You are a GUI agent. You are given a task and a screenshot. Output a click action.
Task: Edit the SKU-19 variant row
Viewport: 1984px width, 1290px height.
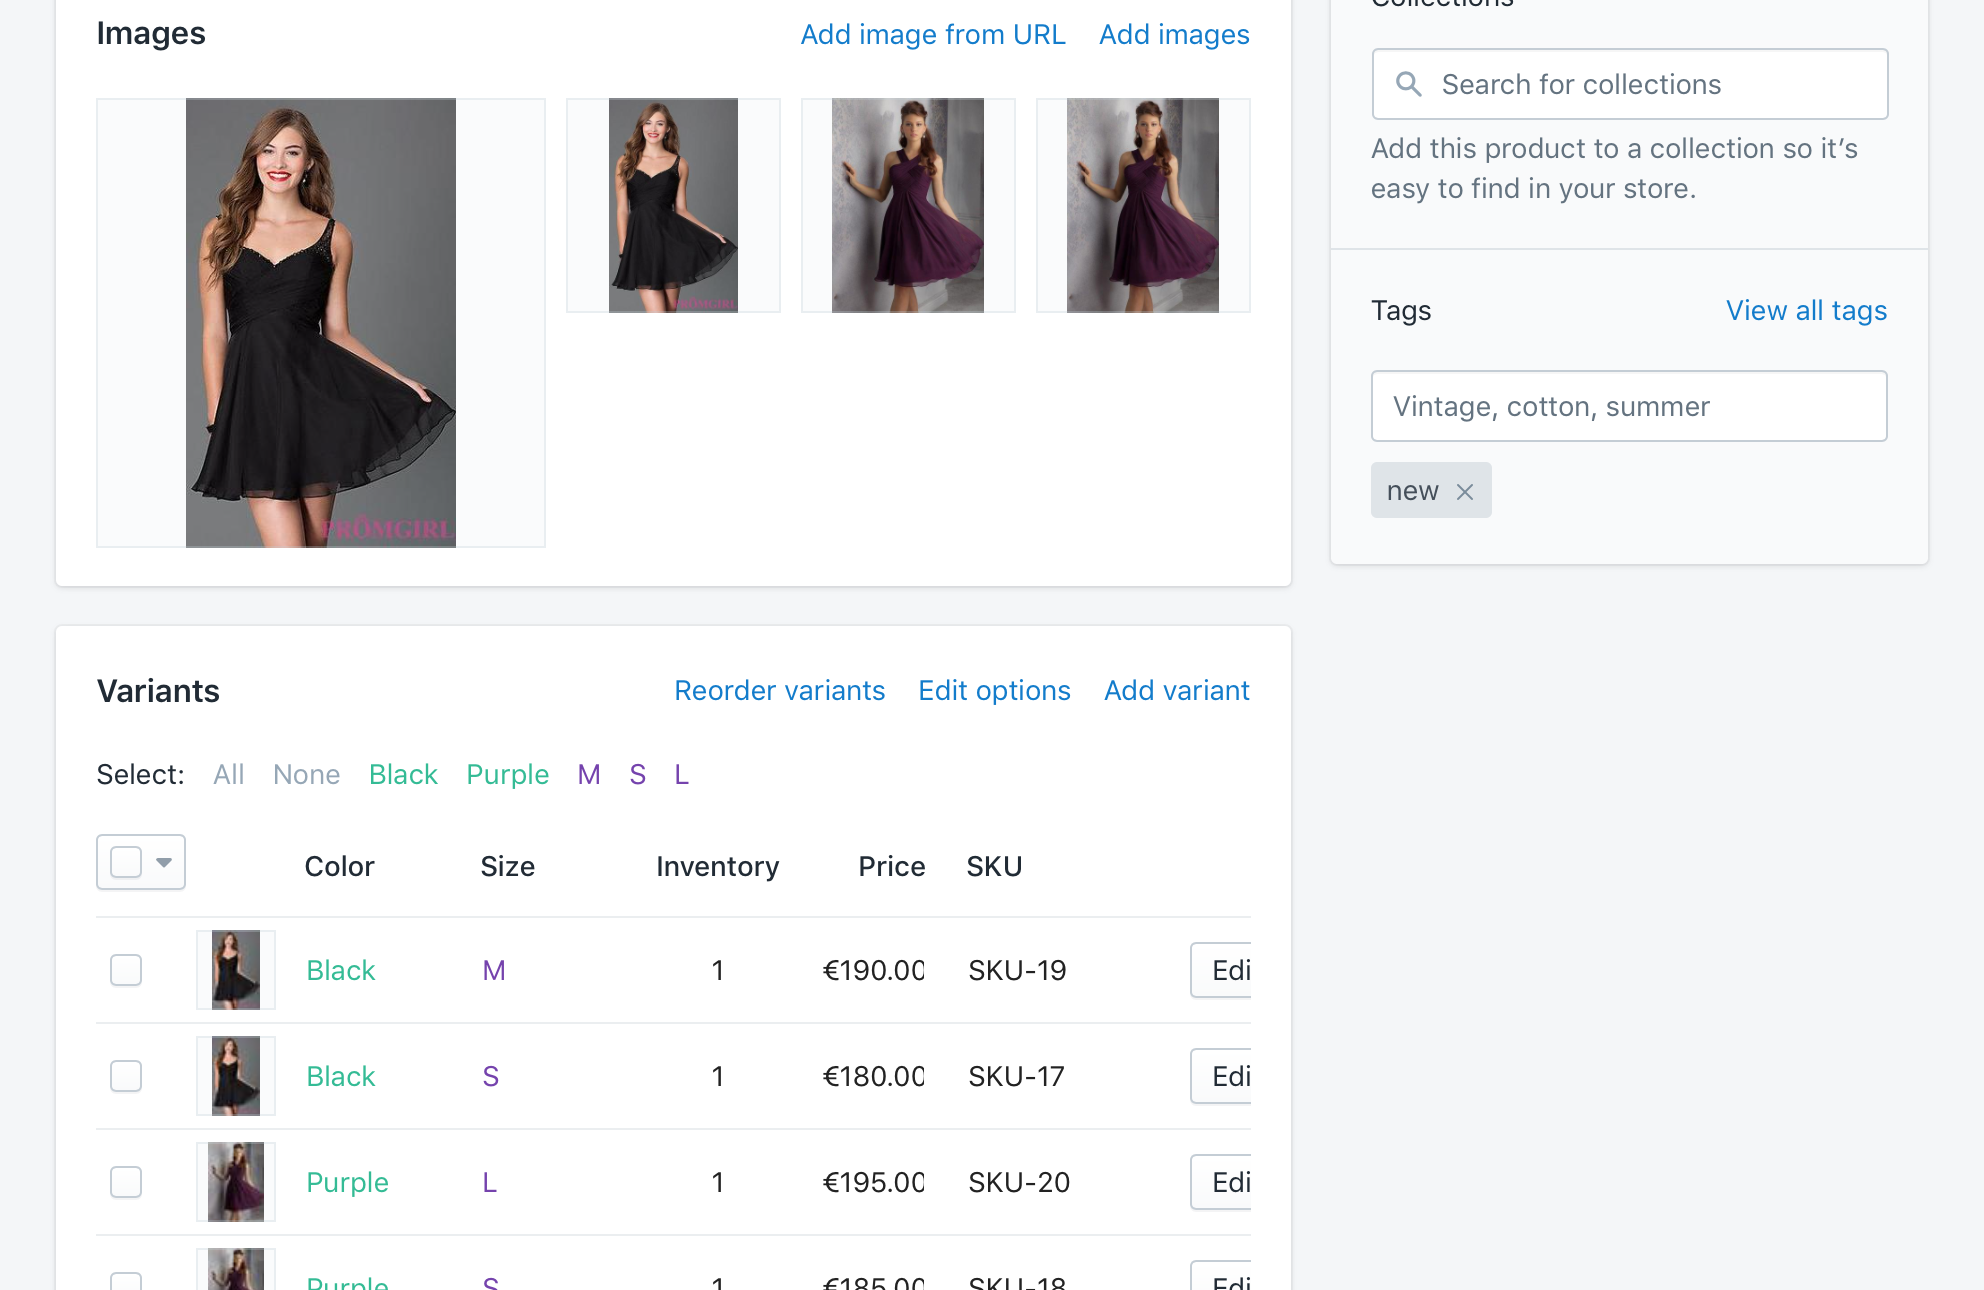1222,970
